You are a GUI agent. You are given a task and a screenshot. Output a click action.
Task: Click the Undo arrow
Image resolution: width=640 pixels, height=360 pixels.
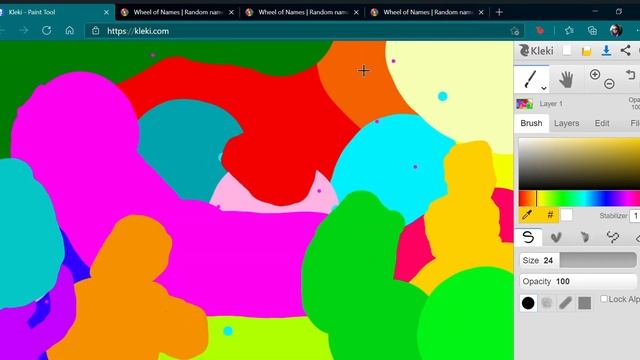(631, 75)
